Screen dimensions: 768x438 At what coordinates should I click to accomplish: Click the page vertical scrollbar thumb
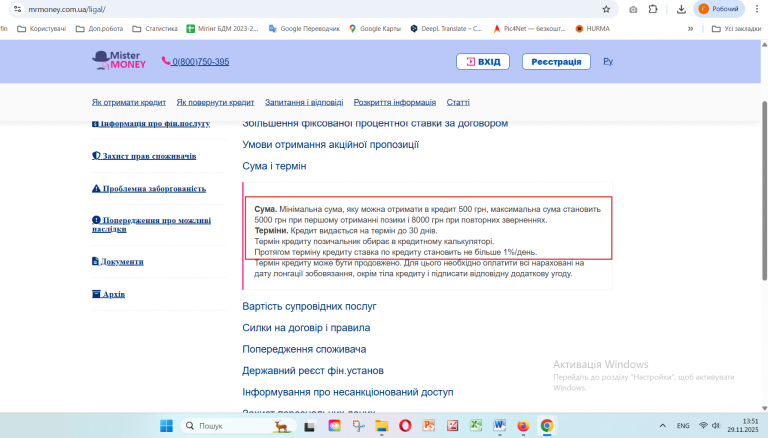point(764,191)
